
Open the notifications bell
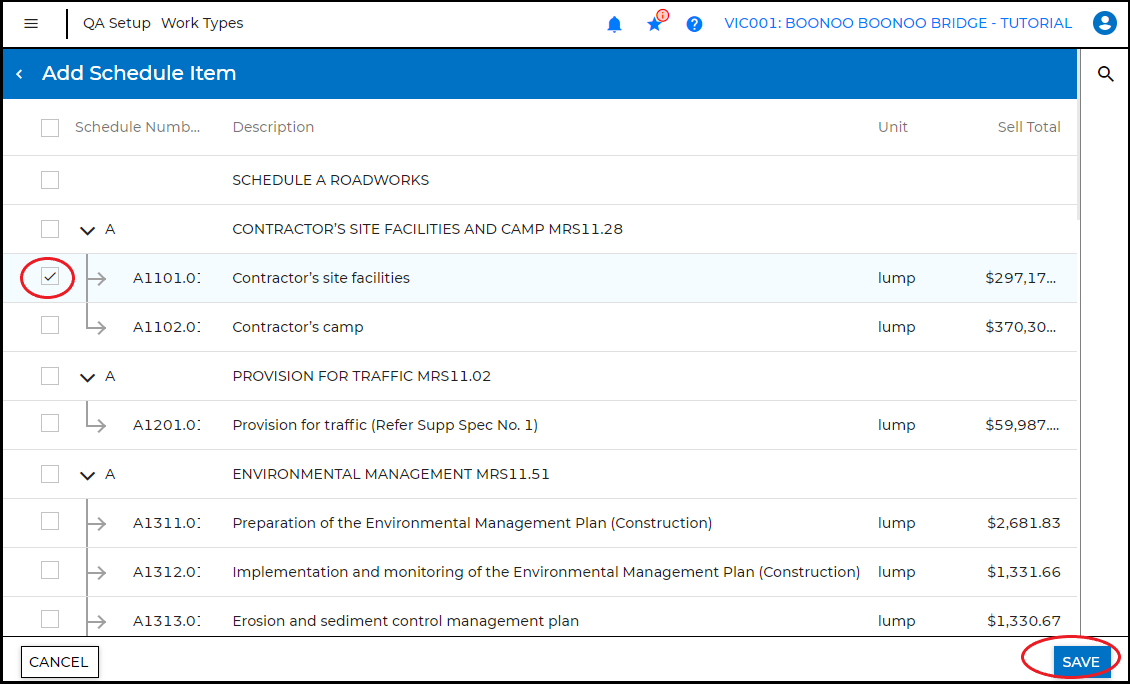(x=614, y=25)
